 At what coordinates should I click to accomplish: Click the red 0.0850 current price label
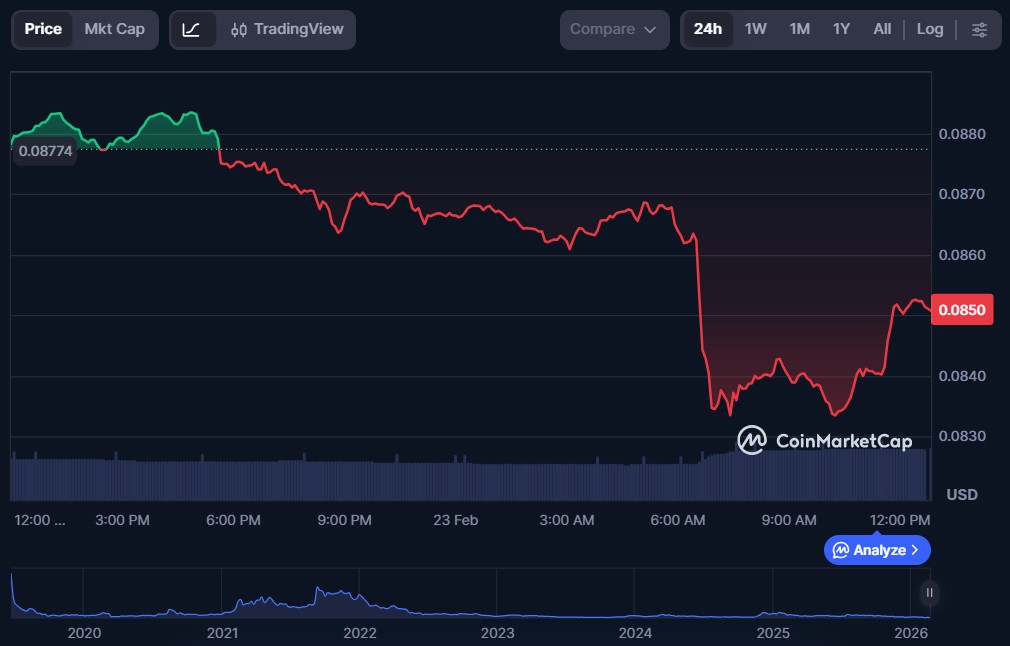[x=958, y=310]
